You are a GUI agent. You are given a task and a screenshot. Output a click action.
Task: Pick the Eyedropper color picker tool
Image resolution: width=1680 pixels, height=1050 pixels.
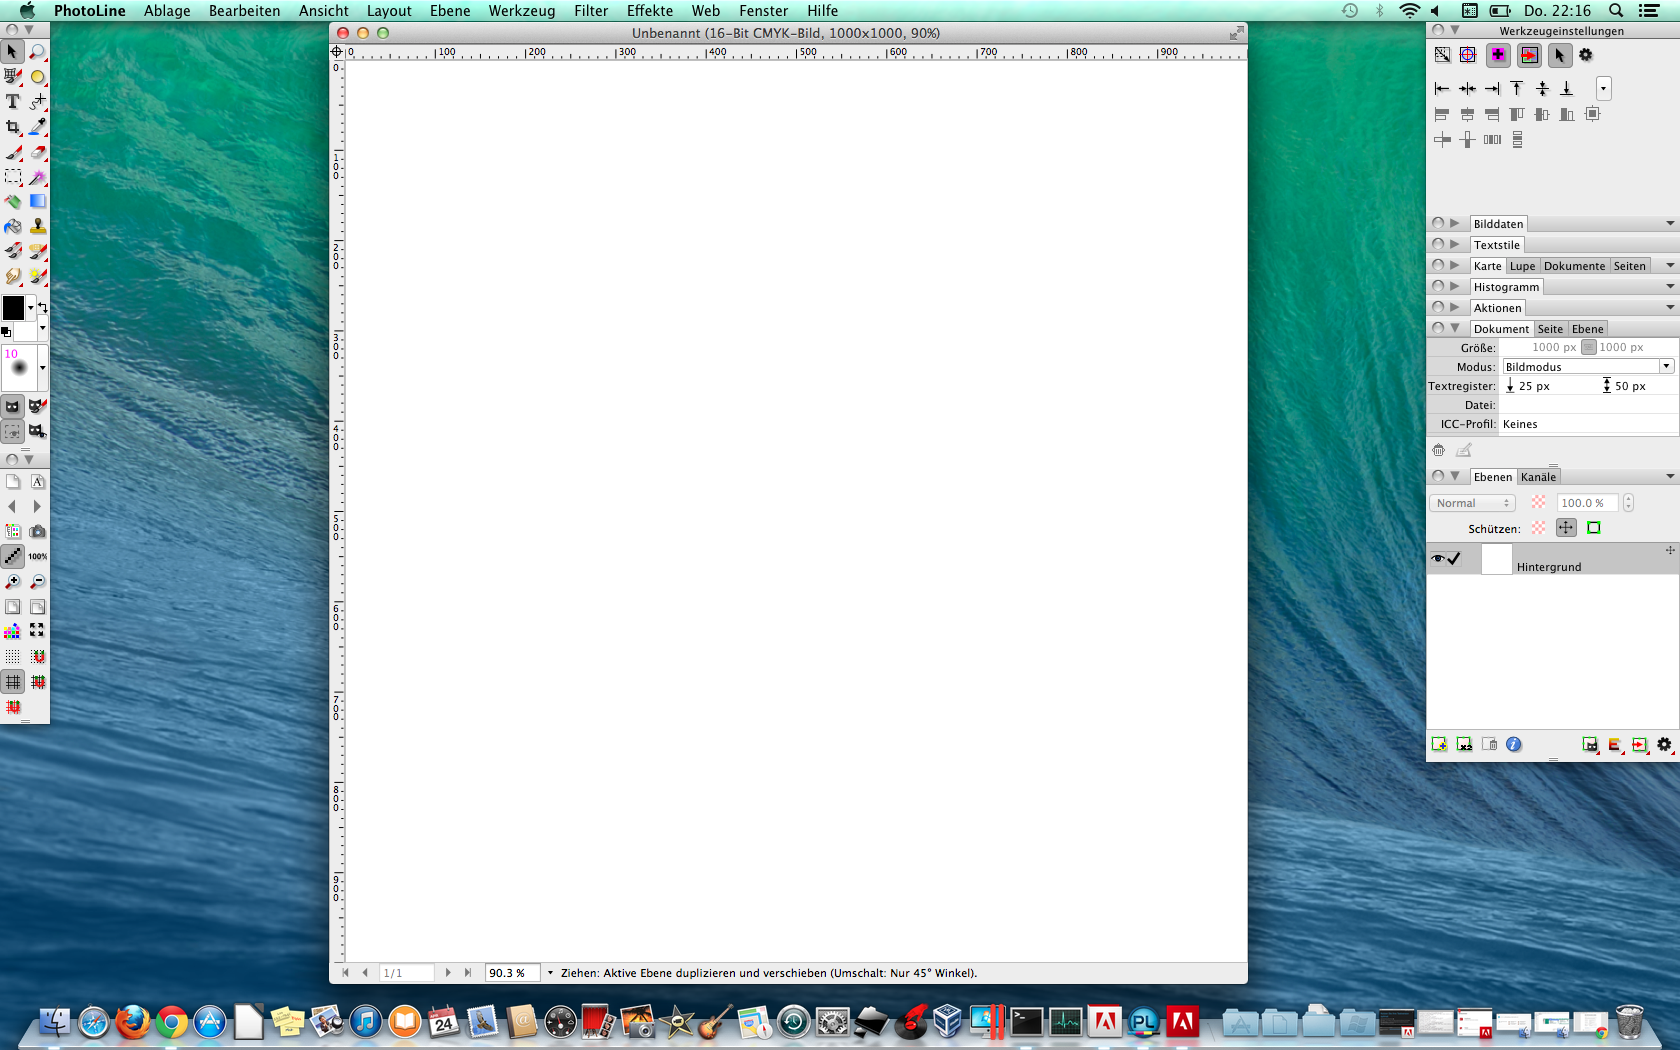38,127
